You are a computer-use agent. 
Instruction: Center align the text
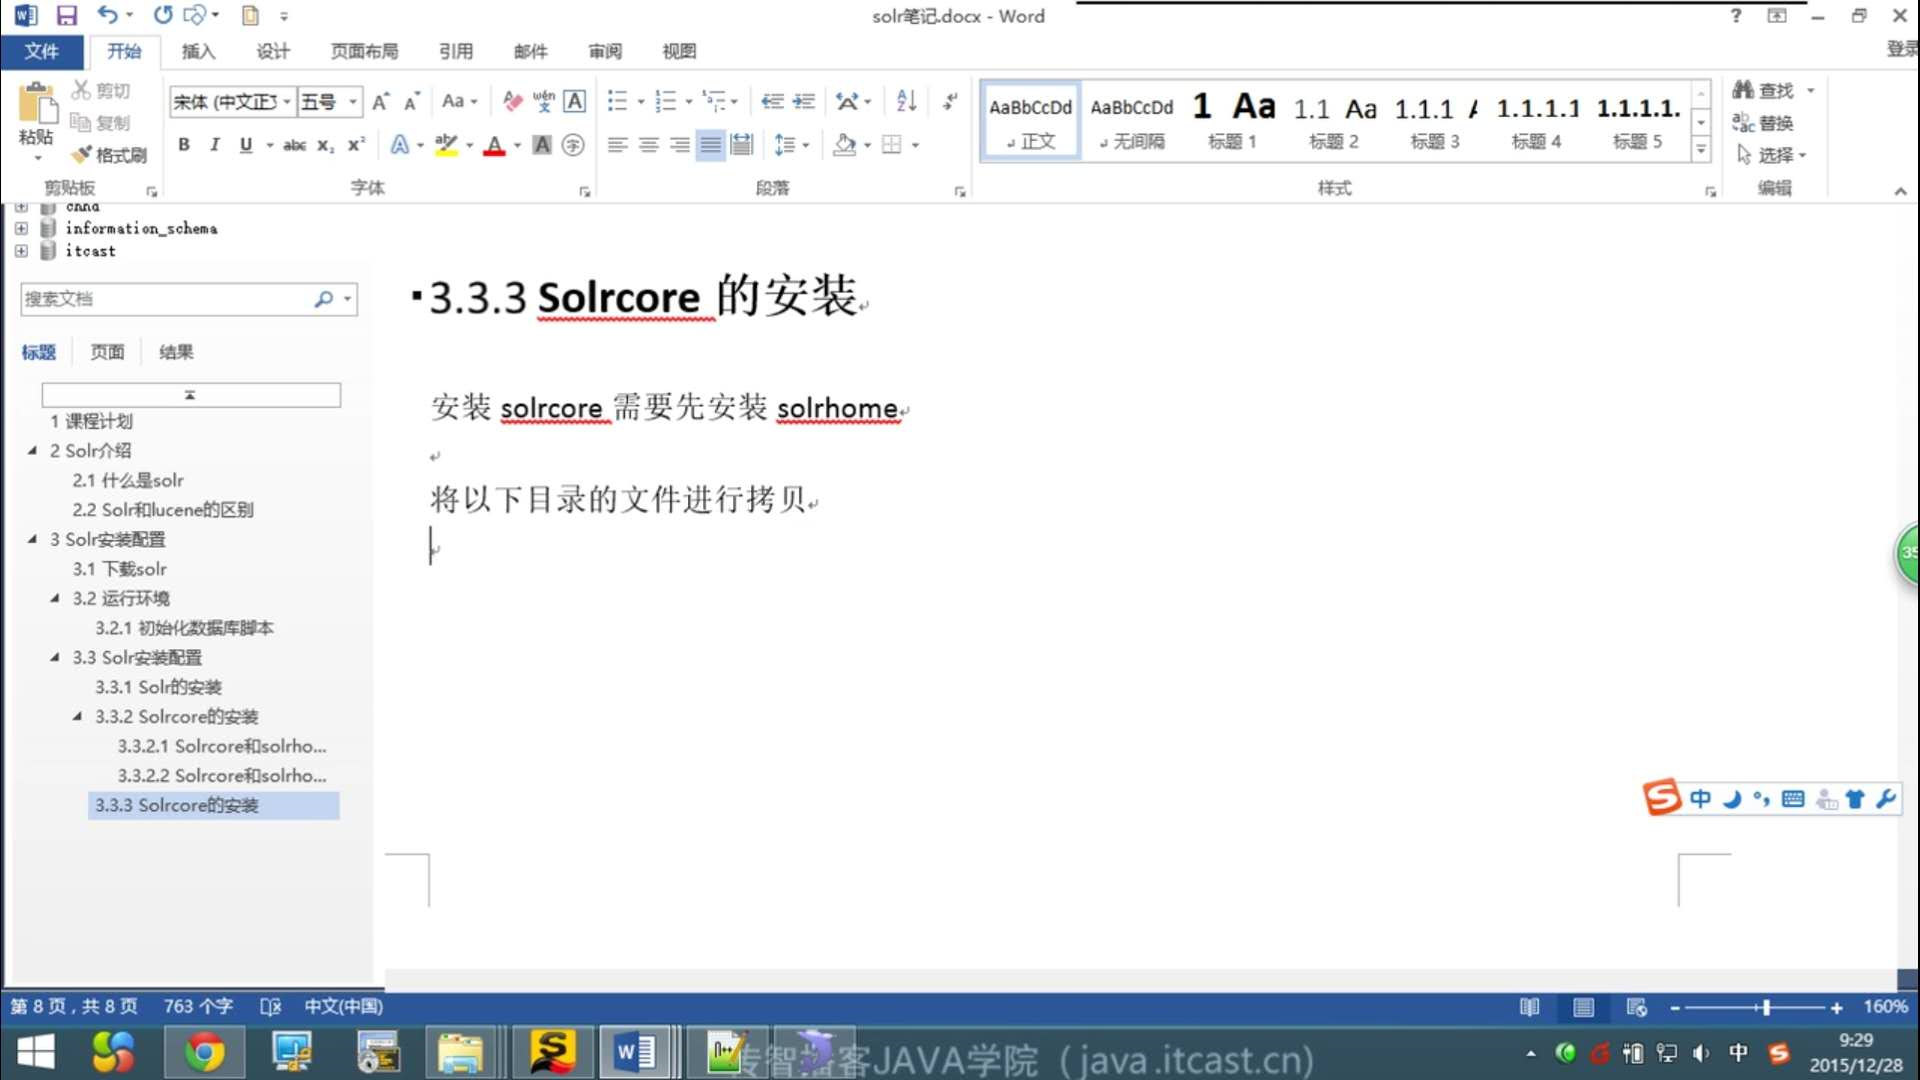pyautogui.click(x=649, y=145)
